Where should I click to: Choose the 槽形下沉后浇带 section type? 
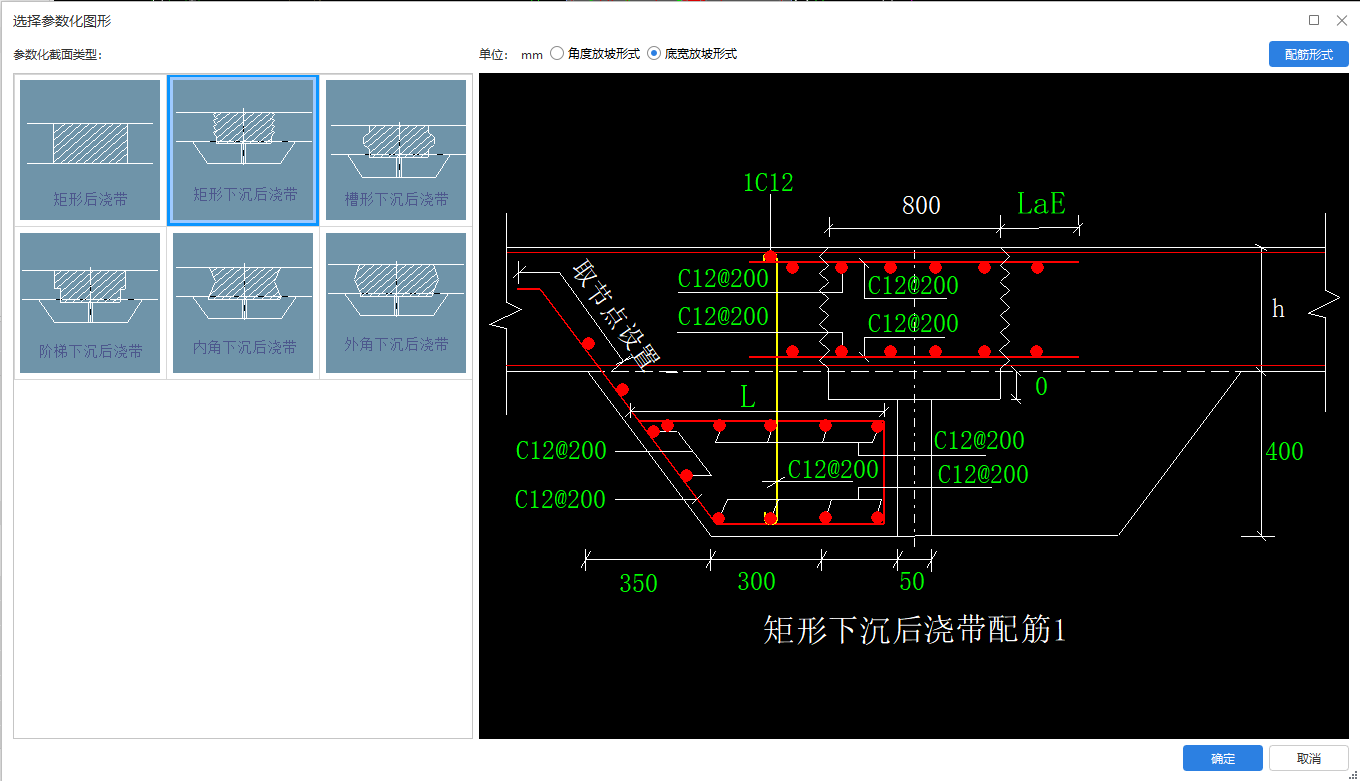point(396,150)
